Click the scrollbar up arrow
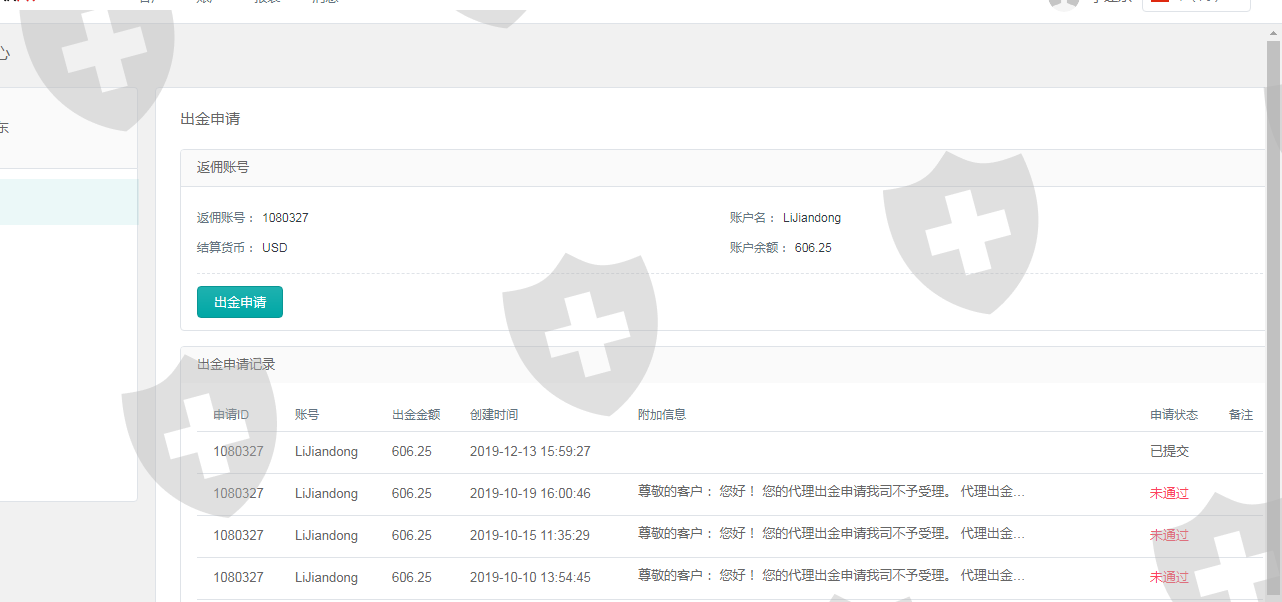This screenshot has width=1282, height=602. [x=1274, y=32]
